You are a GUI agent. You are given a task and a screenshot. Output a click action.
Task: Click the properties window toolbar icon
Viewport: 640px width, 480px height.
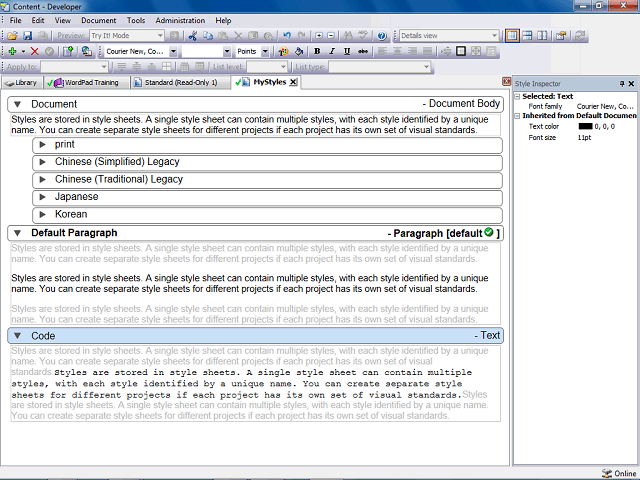561,36
